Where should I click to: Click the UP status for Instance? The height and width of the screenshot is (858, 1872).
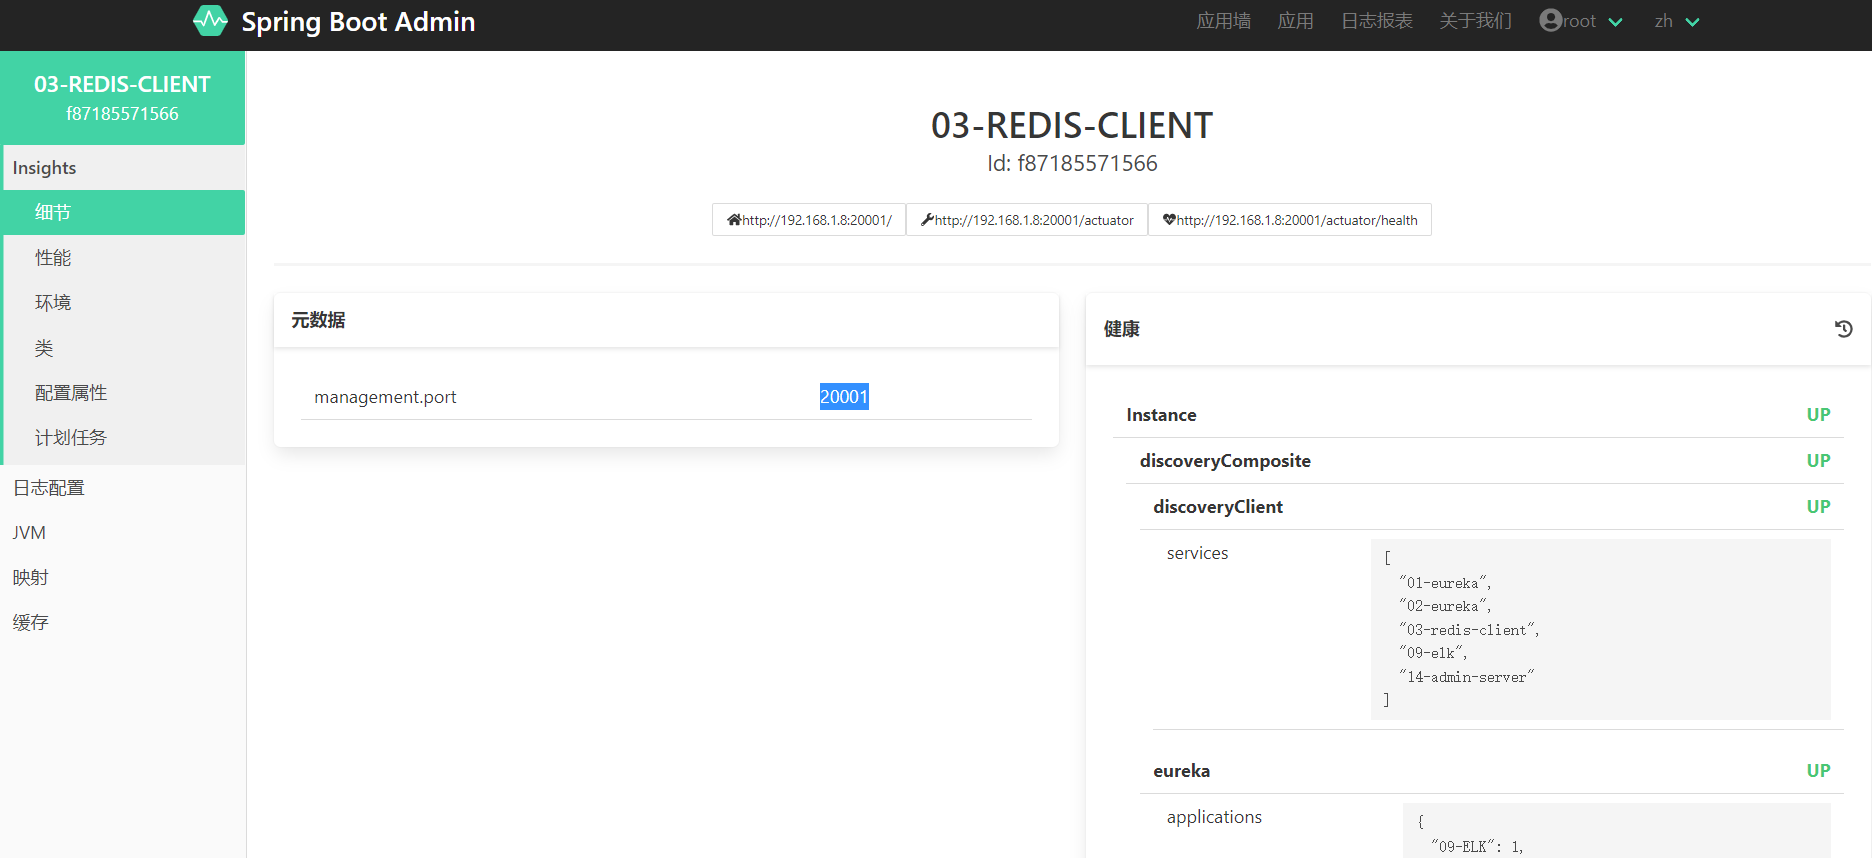point(1818,415)
